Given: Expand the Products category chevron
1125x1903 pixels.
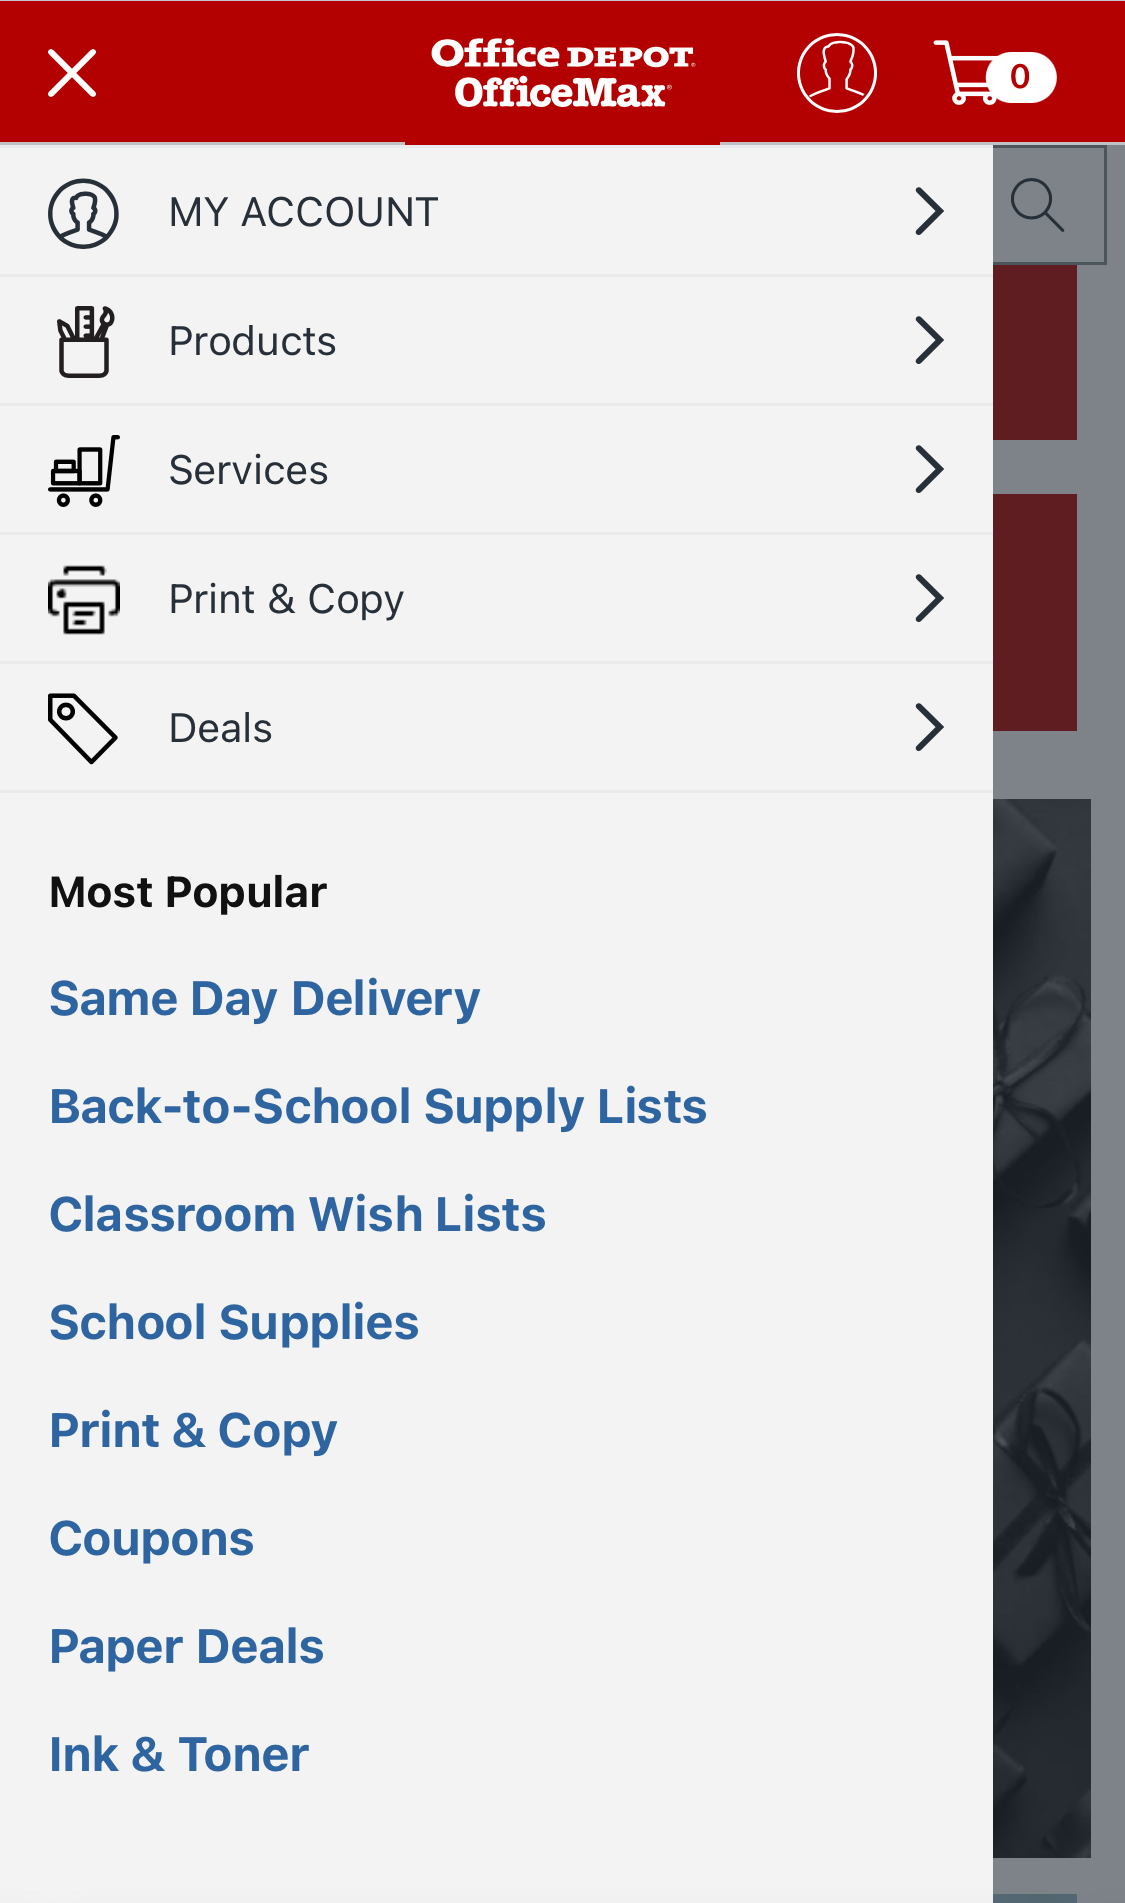Looking at the screenshot, I should coord(929,340).
